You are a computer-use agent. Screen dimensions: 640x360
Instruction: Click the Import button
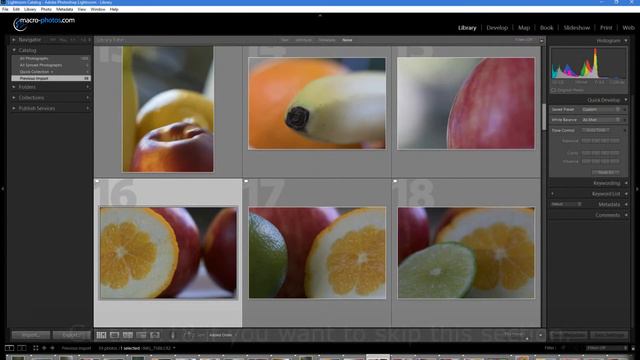pyautogui.click(x=31, y=335)
